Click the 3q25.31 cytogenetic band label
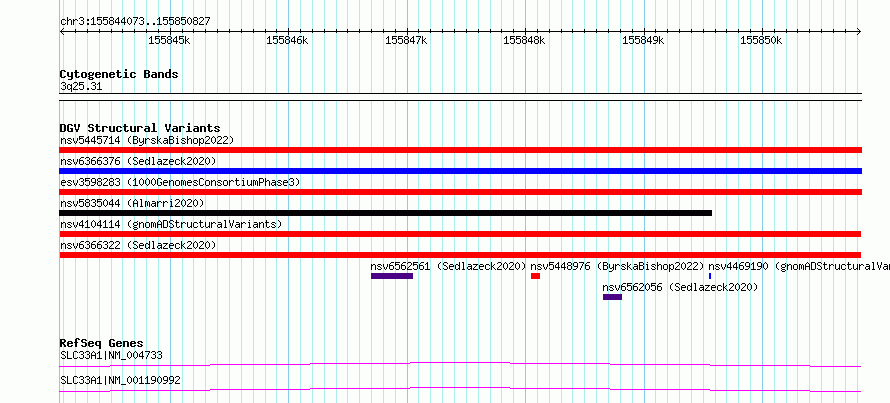The image size is (890, 403). coord(81,87)
